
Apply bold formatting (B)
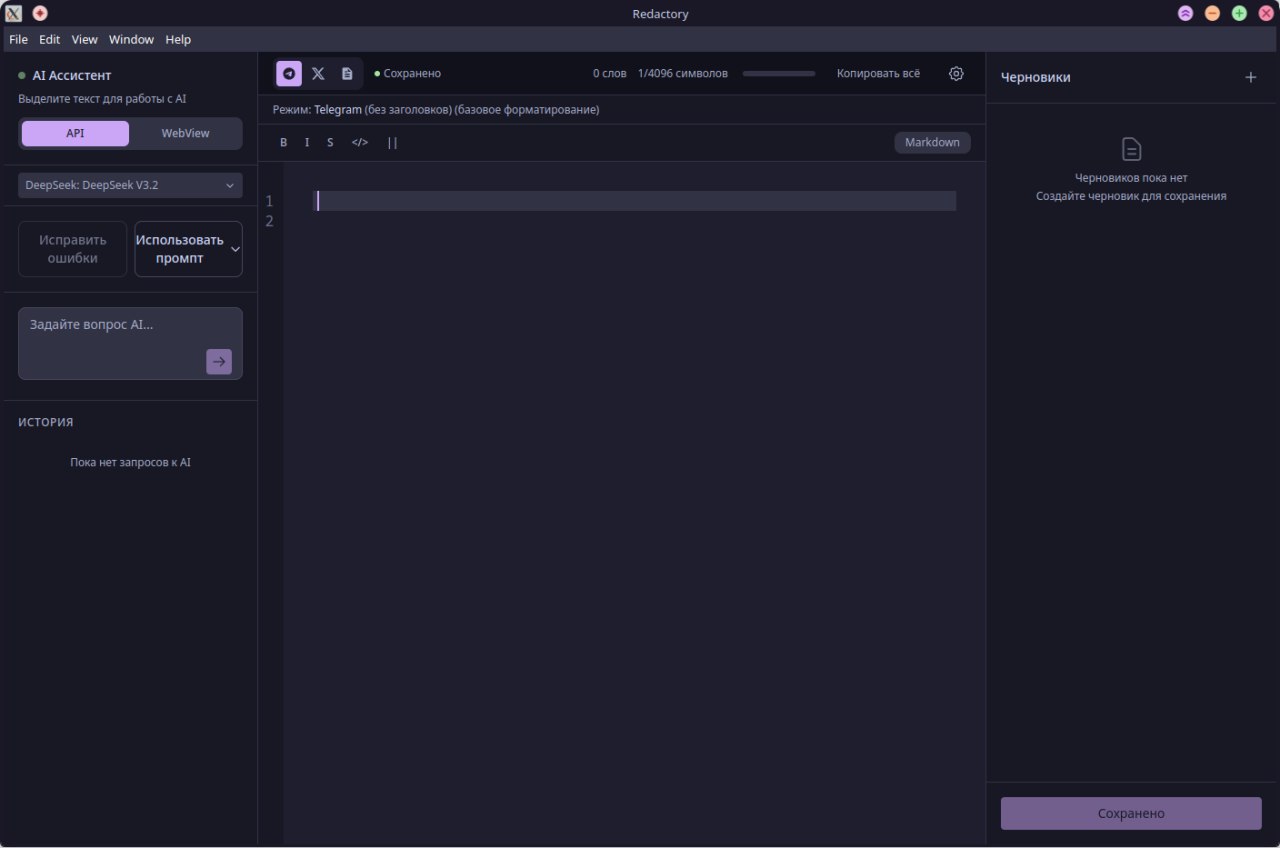pyautogui.click(x=283, y=142)
